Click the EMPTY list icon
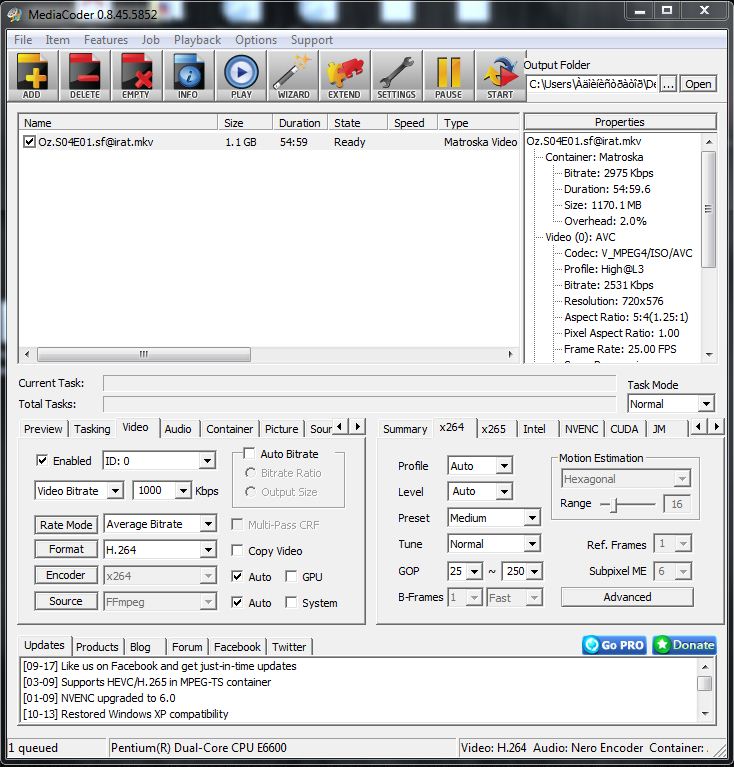Viewport: 734px width, 767px height. point(136,76)
